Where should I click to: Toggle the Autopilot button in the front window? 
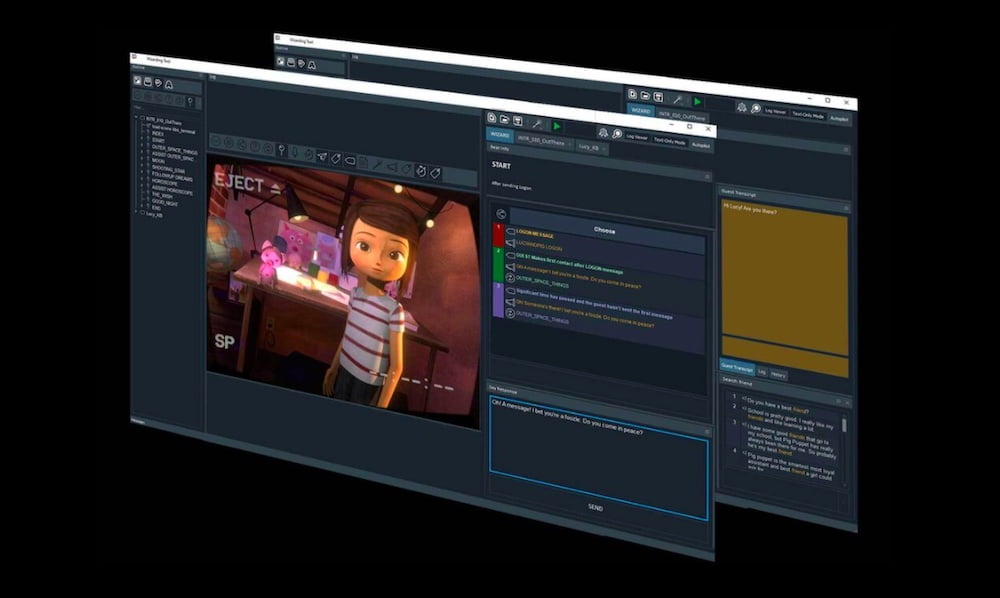point(701,145)
